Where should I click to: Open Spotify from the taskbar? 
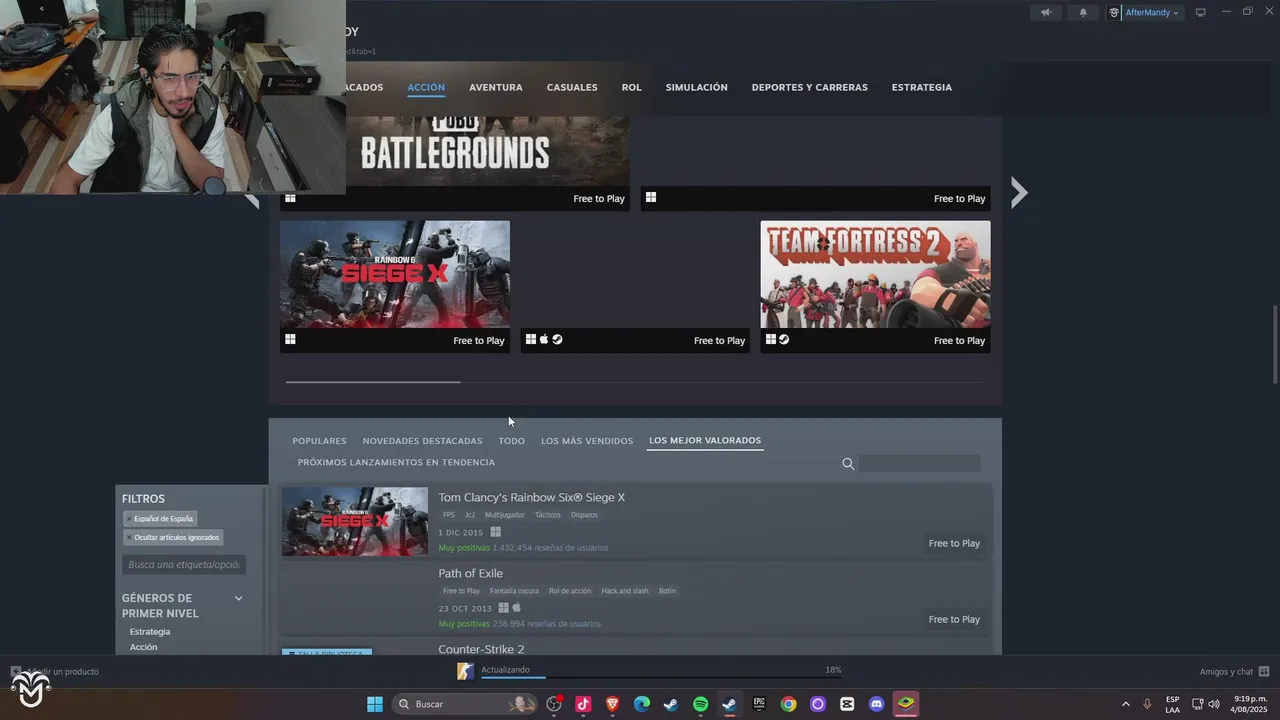pyautogui.click(x=700, y=704)
